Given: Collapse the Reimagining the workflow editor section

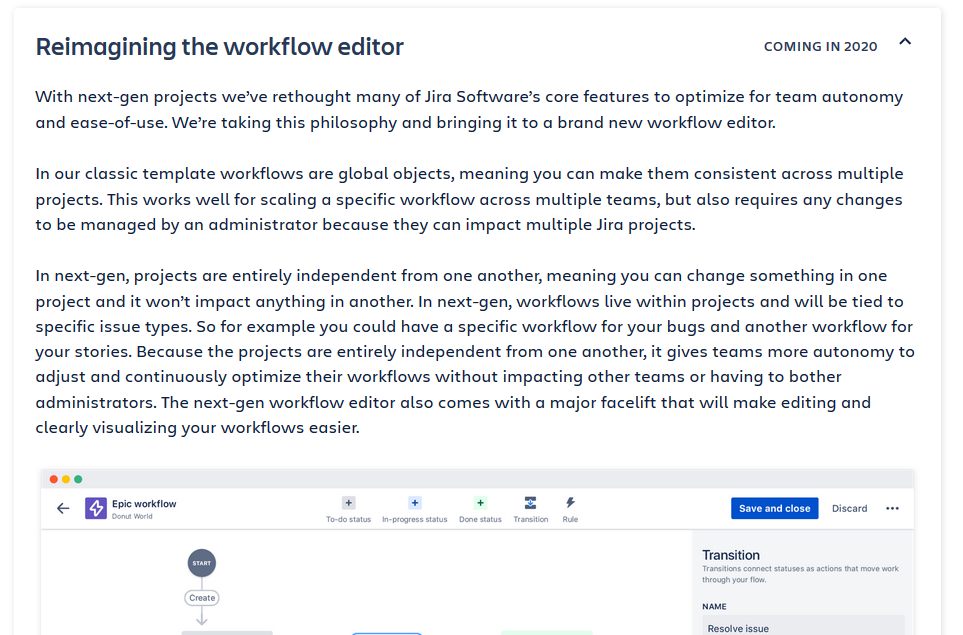Looking at the screenshot, I should 905,42.
